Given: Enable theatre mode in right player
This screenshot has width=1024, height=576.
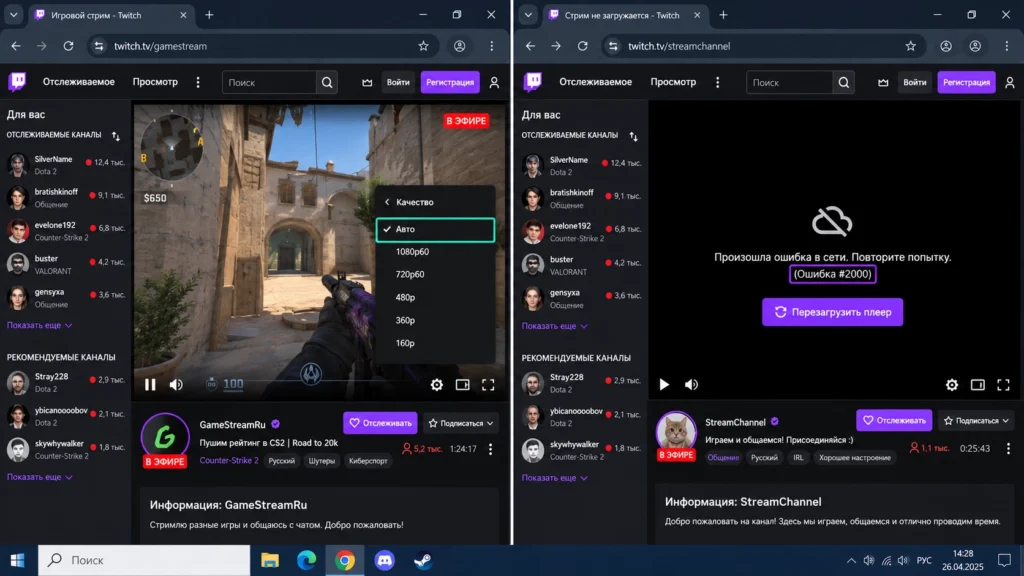Looking at the screenshot, I should [x=978, y=385].
